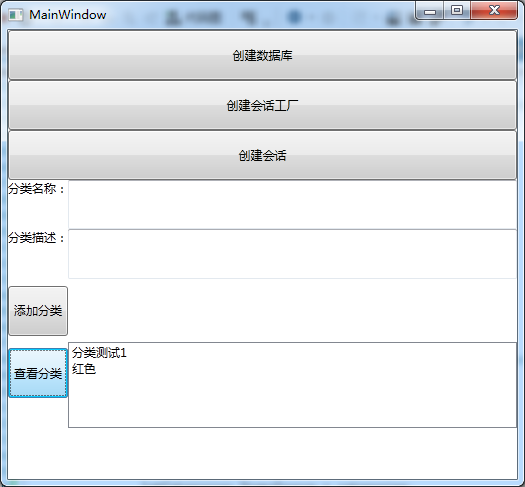Viewport: 525px width, 487px height.
Task: Select the 创建会话 button
Action: [x=262, y=155]
